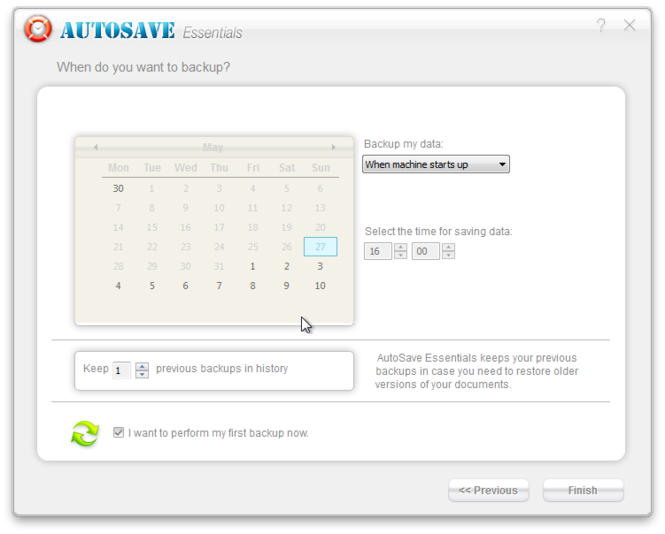Select date 31 in the calendar
Screen dimensions: 665x534
pyautogui.click(x=219, y=266)
